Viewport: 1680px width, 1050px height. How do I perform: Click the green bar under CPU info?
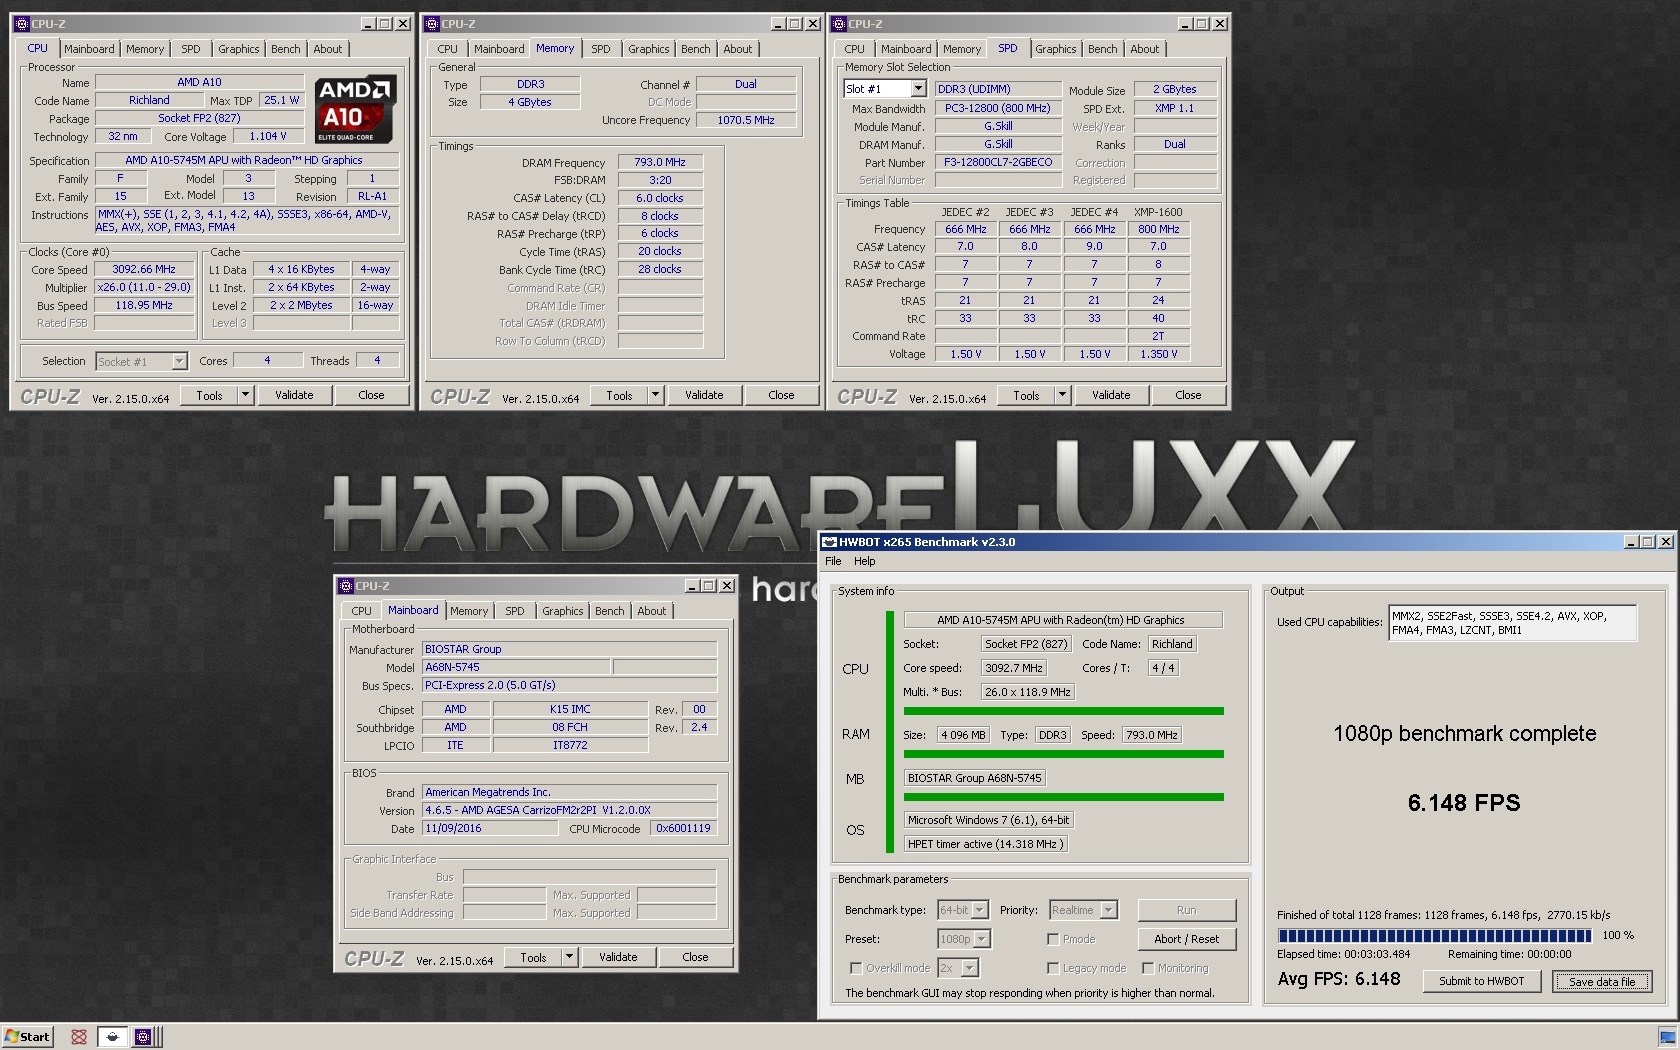1064,712
